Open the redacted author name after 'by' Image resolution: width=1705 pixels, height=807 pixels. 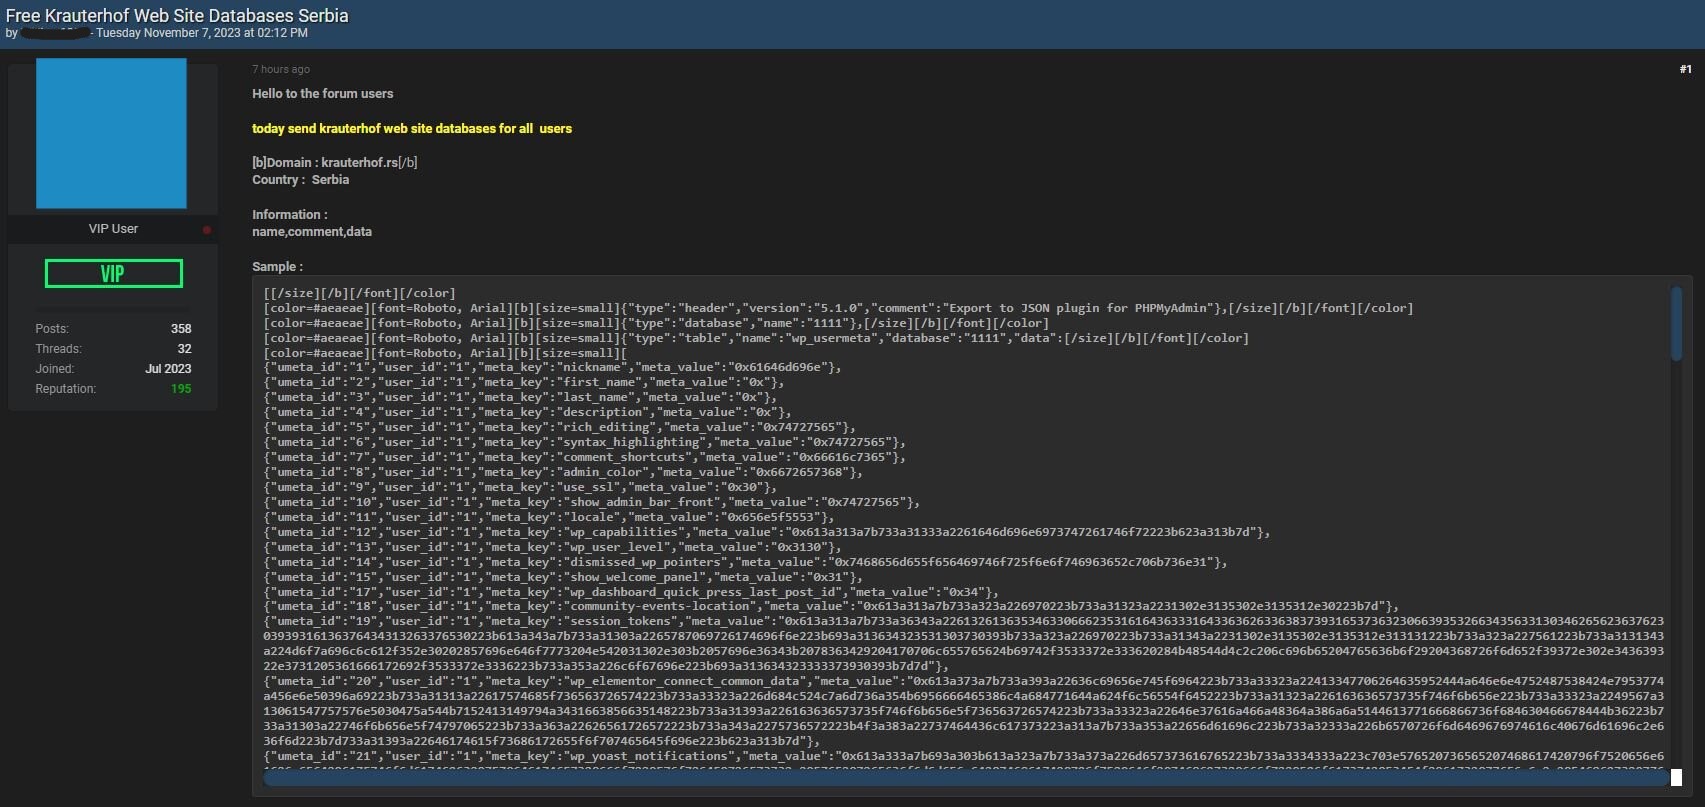(55, 33)
